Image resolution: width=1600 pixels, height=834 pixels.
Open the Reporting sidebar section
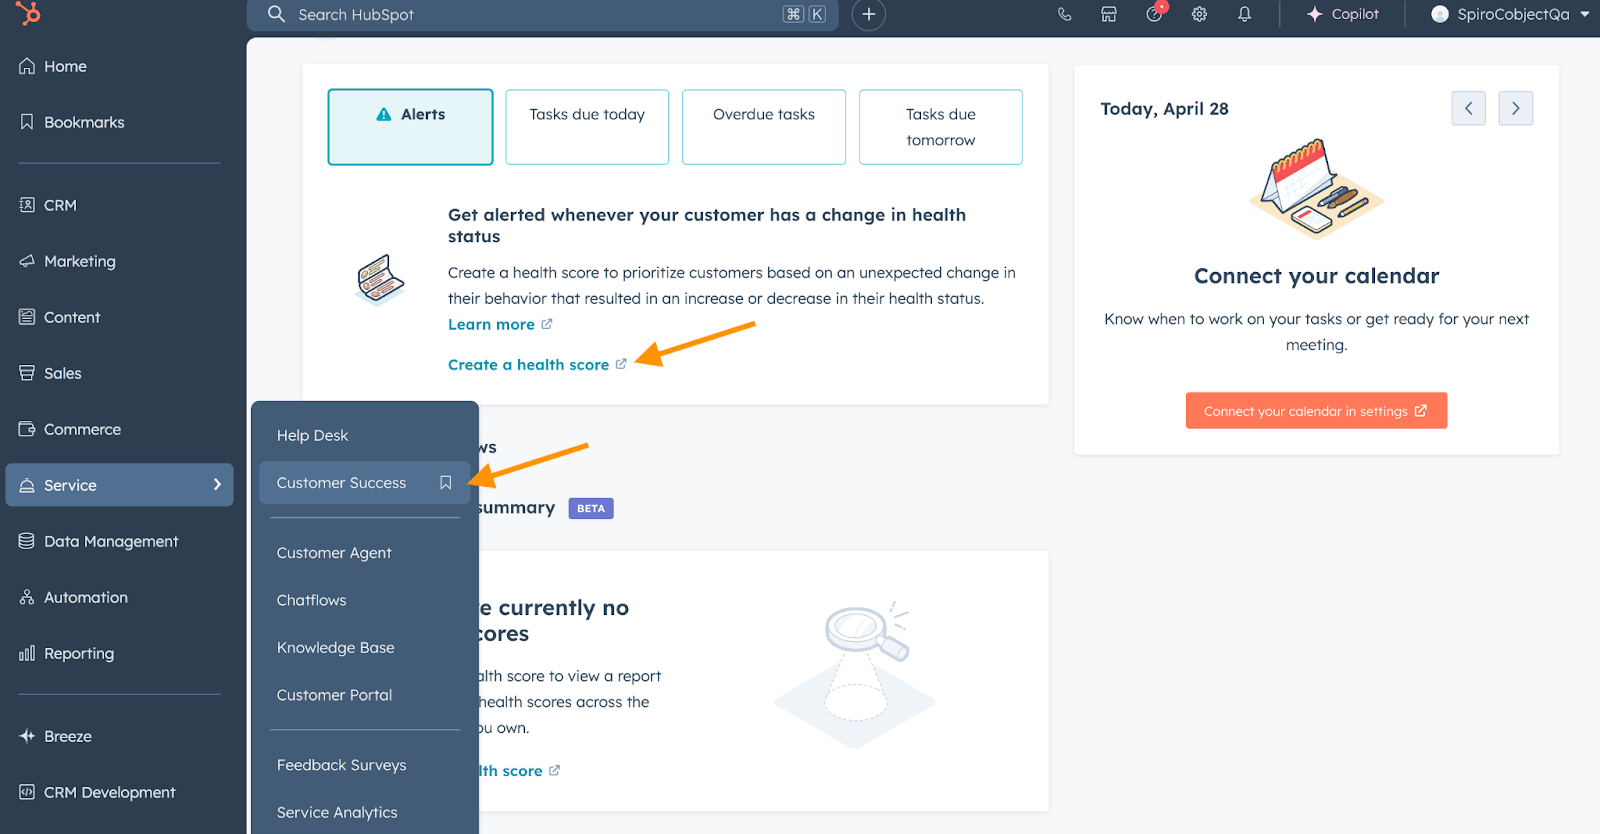click(x=66, y=653)
